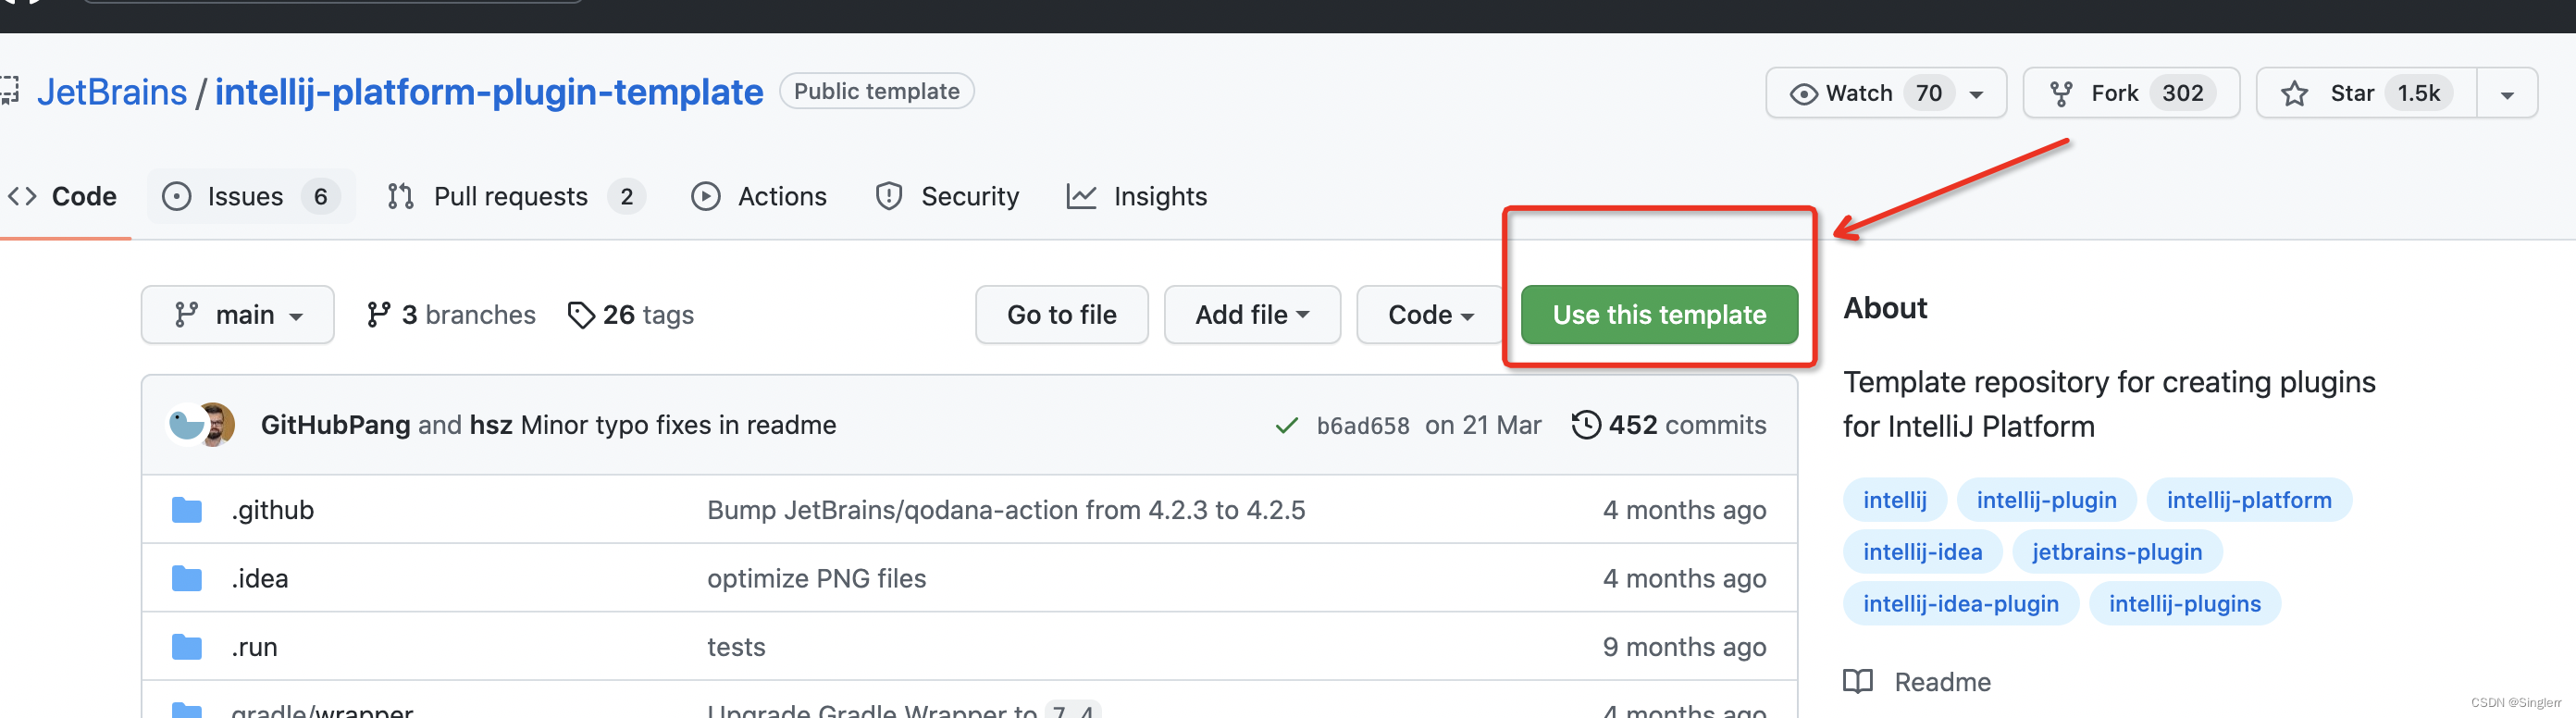Expand the green-adjacent Code dropdown button
This screenshot has width=2576, height=718.
coord(1430,315)
